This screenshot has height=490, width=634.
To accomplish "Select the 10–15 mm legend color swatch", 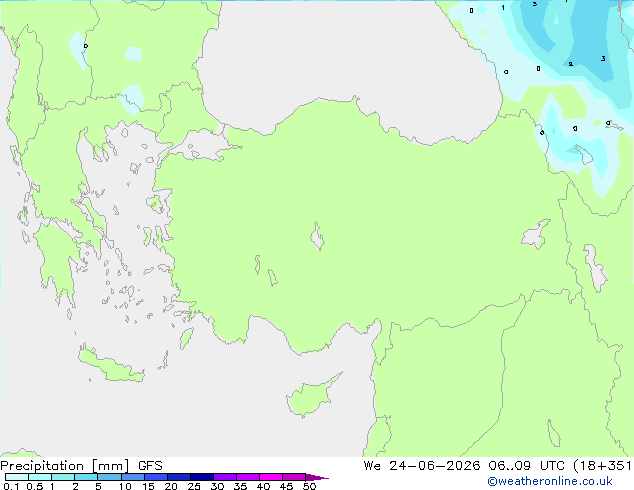I will click(132, 477).
